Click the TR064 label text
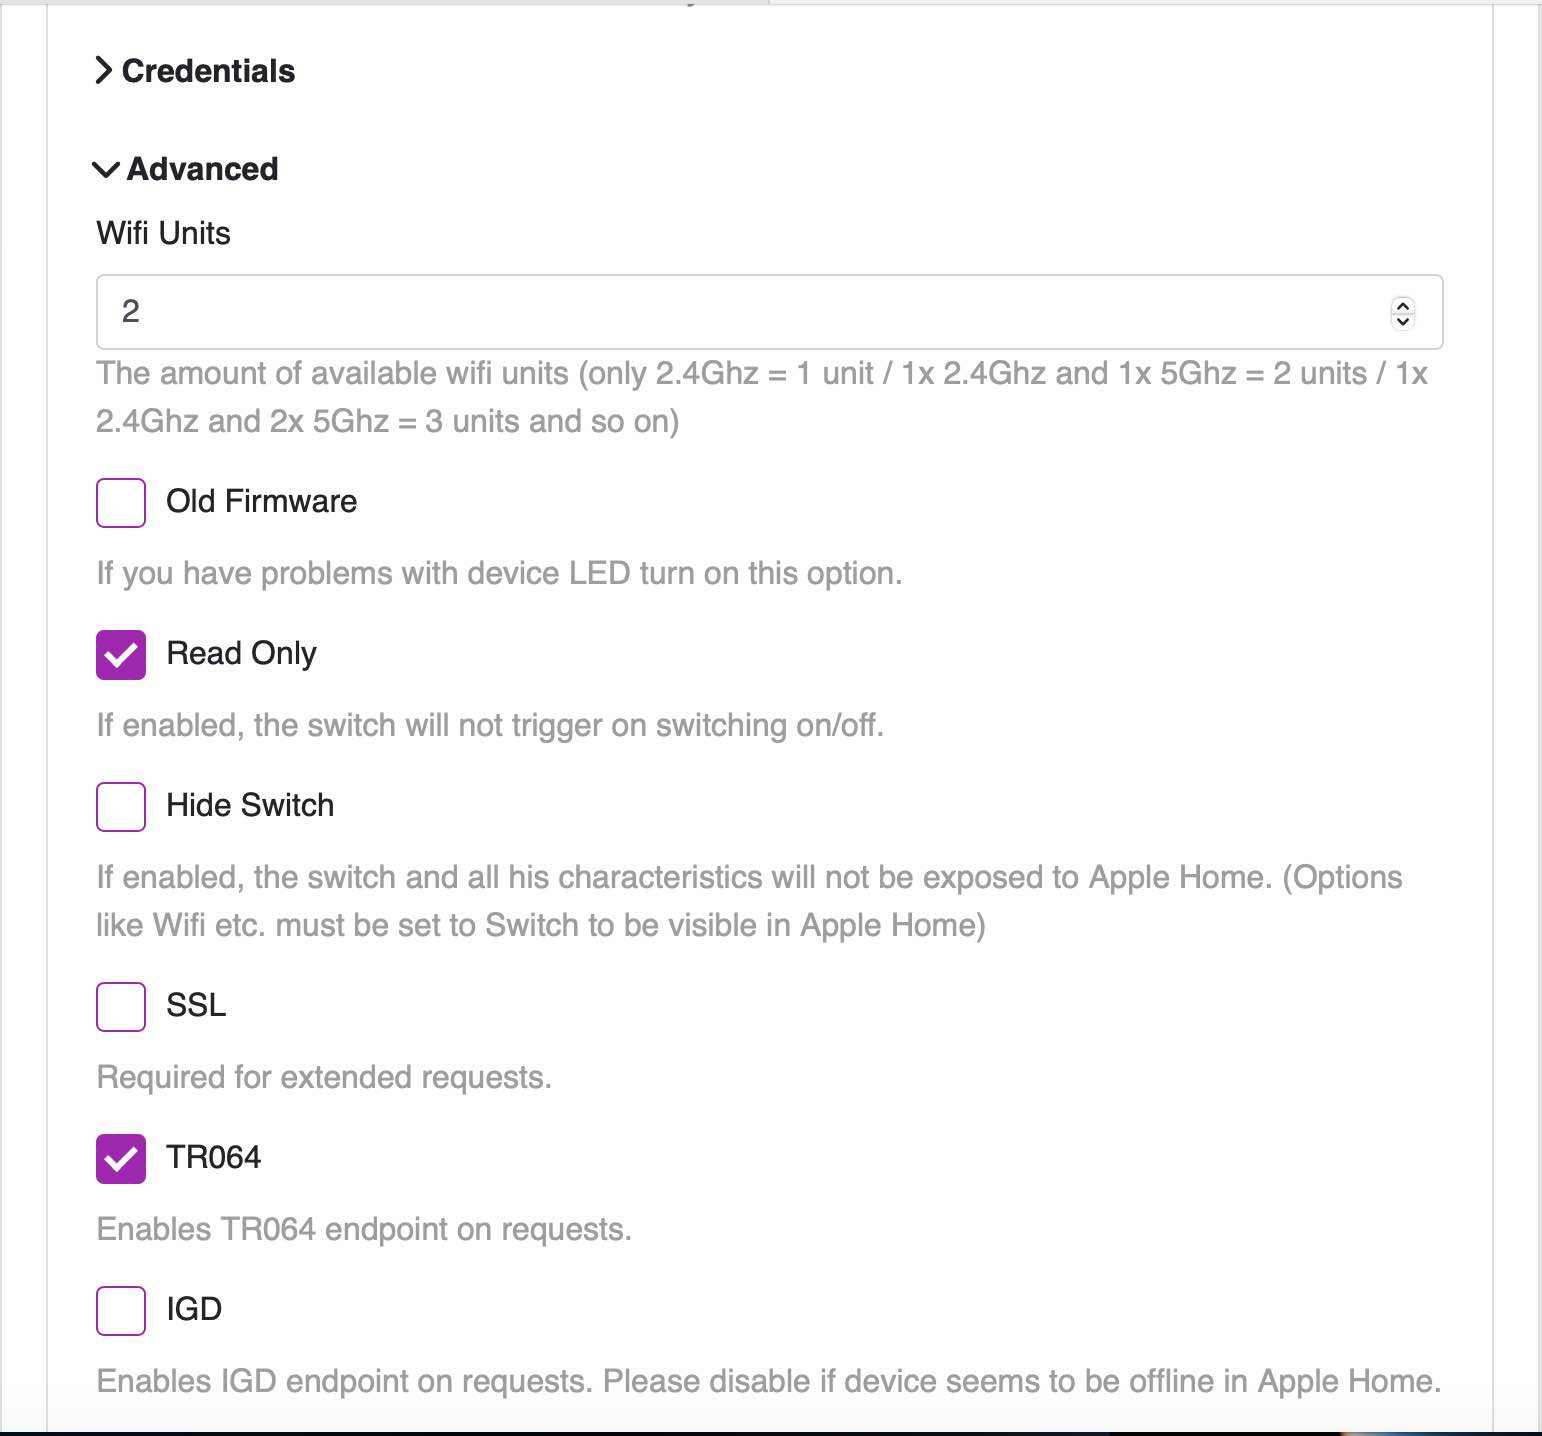 (213, 1157)
